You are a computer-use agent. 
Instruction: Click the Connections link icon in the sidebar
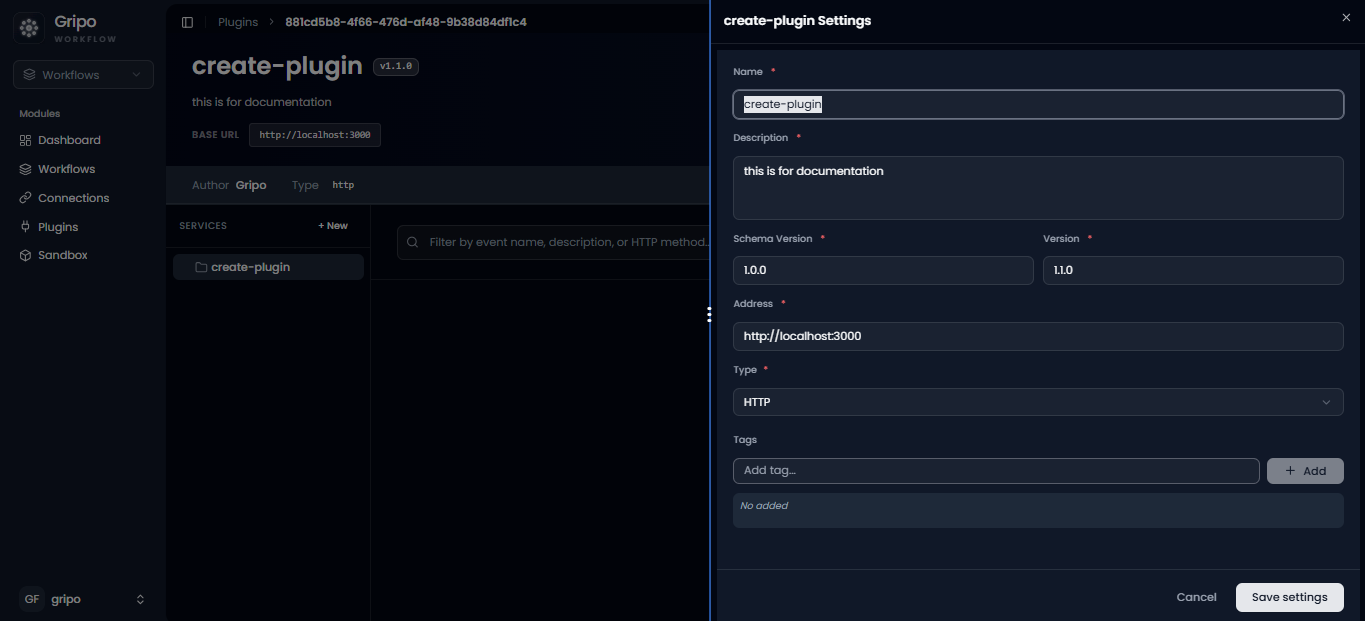(26, 198)
